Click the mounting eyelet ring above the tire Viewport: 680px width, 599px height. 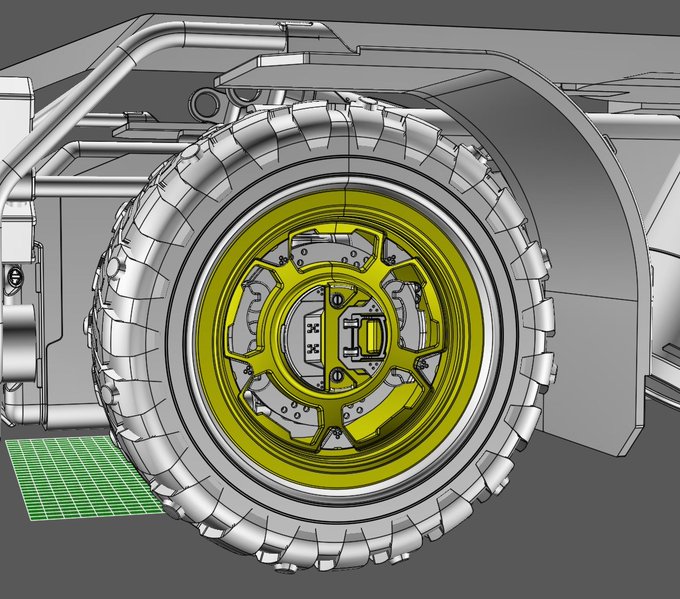[x=204, y=104]
